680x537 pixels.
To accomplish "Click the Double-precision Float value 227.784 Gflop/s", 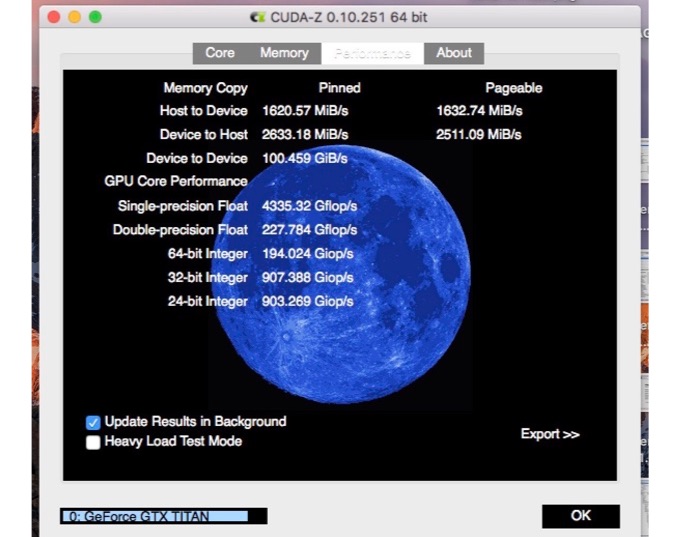I will pyautogui.click(x=310, y=230).
